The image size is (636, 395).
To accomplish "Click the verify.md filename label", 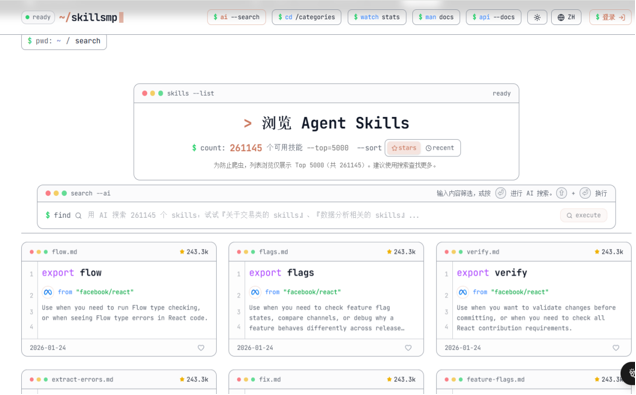I will click(483, 252).
